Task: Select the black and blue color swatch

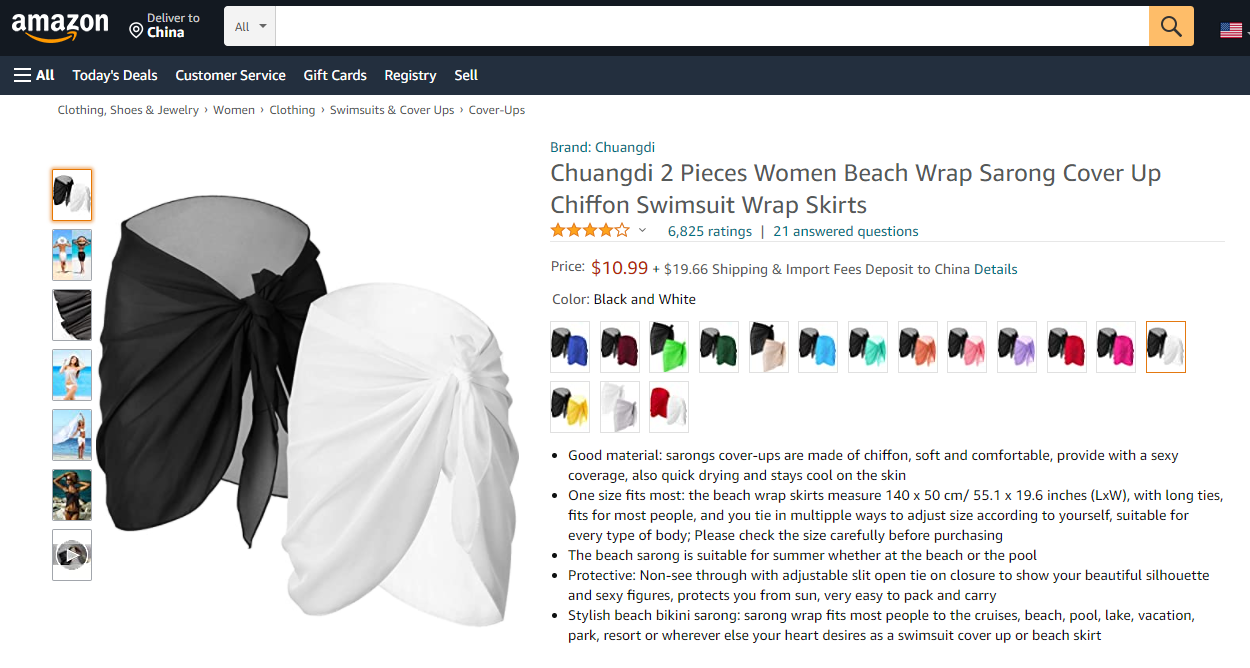Action: tap(570, 347)
